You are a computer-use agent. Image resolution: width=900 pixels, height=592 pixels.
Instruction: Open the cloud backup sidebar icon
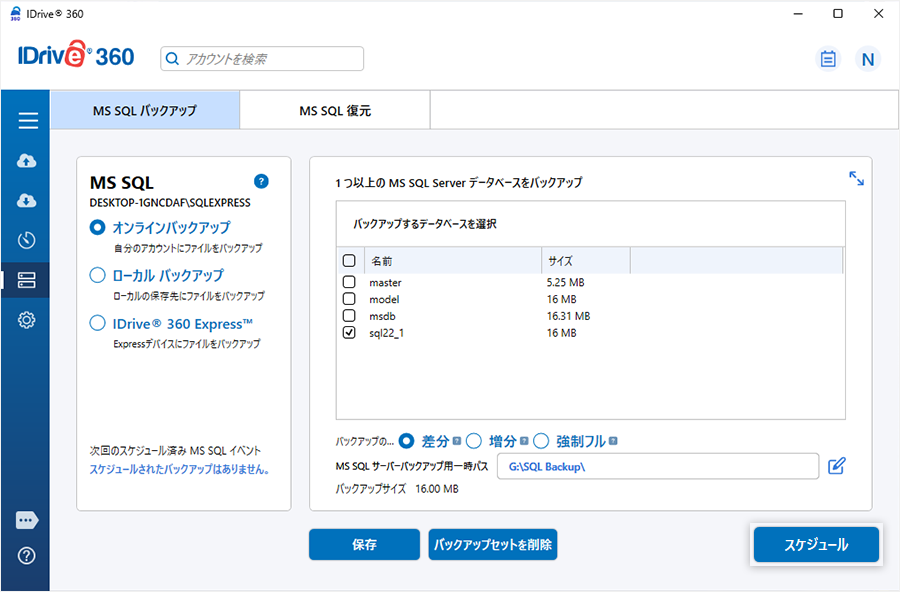tap(27, 161)
